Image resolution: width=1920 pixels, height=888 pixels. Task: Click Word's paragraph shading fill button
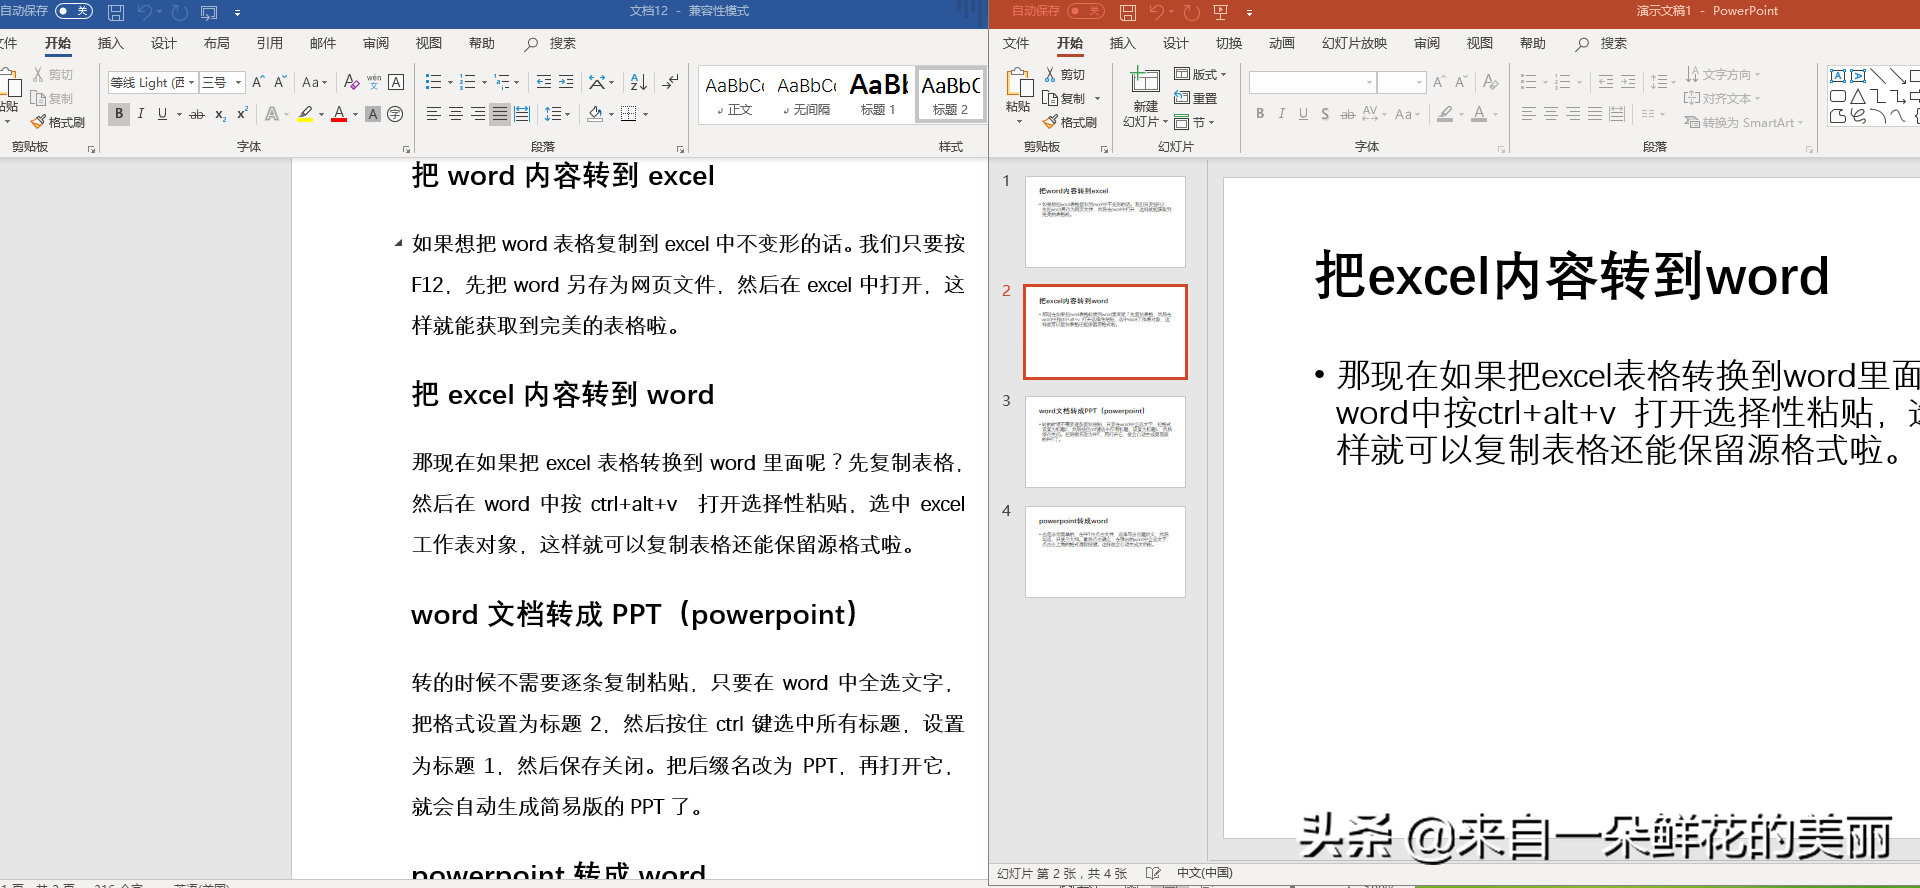click(596, 114)
